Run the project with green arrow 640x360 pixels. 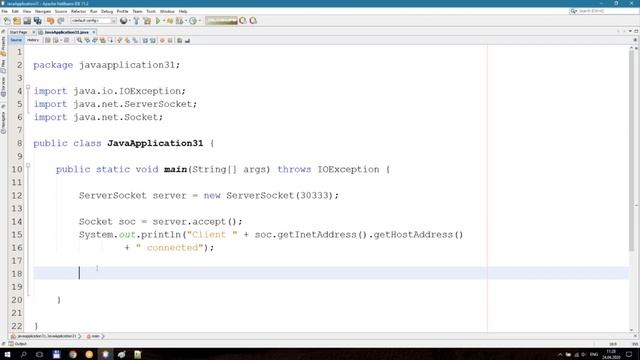(x=158, y=20)
